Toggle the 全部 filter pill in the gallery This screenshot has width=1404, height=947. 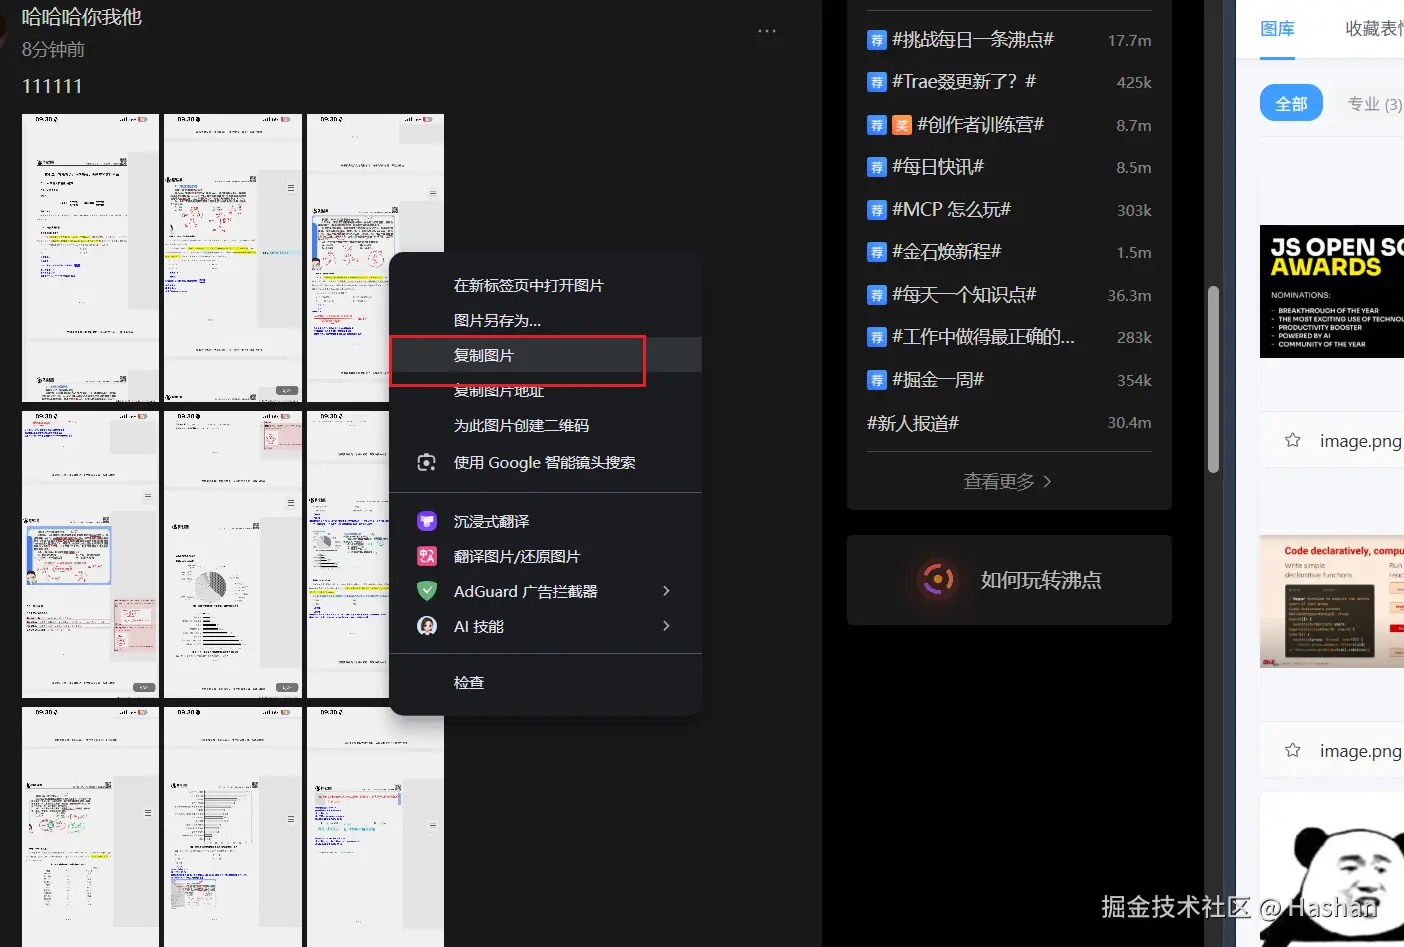(1291, 103)
